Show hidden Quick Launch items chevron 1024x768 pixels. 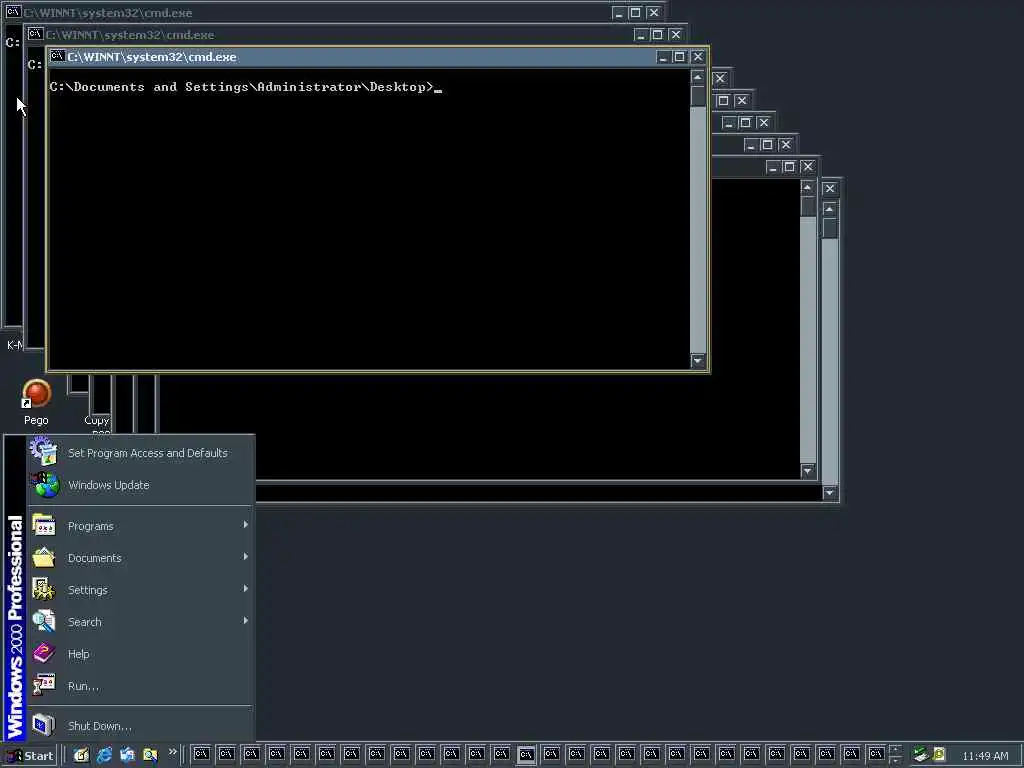[x=172, y=752]
